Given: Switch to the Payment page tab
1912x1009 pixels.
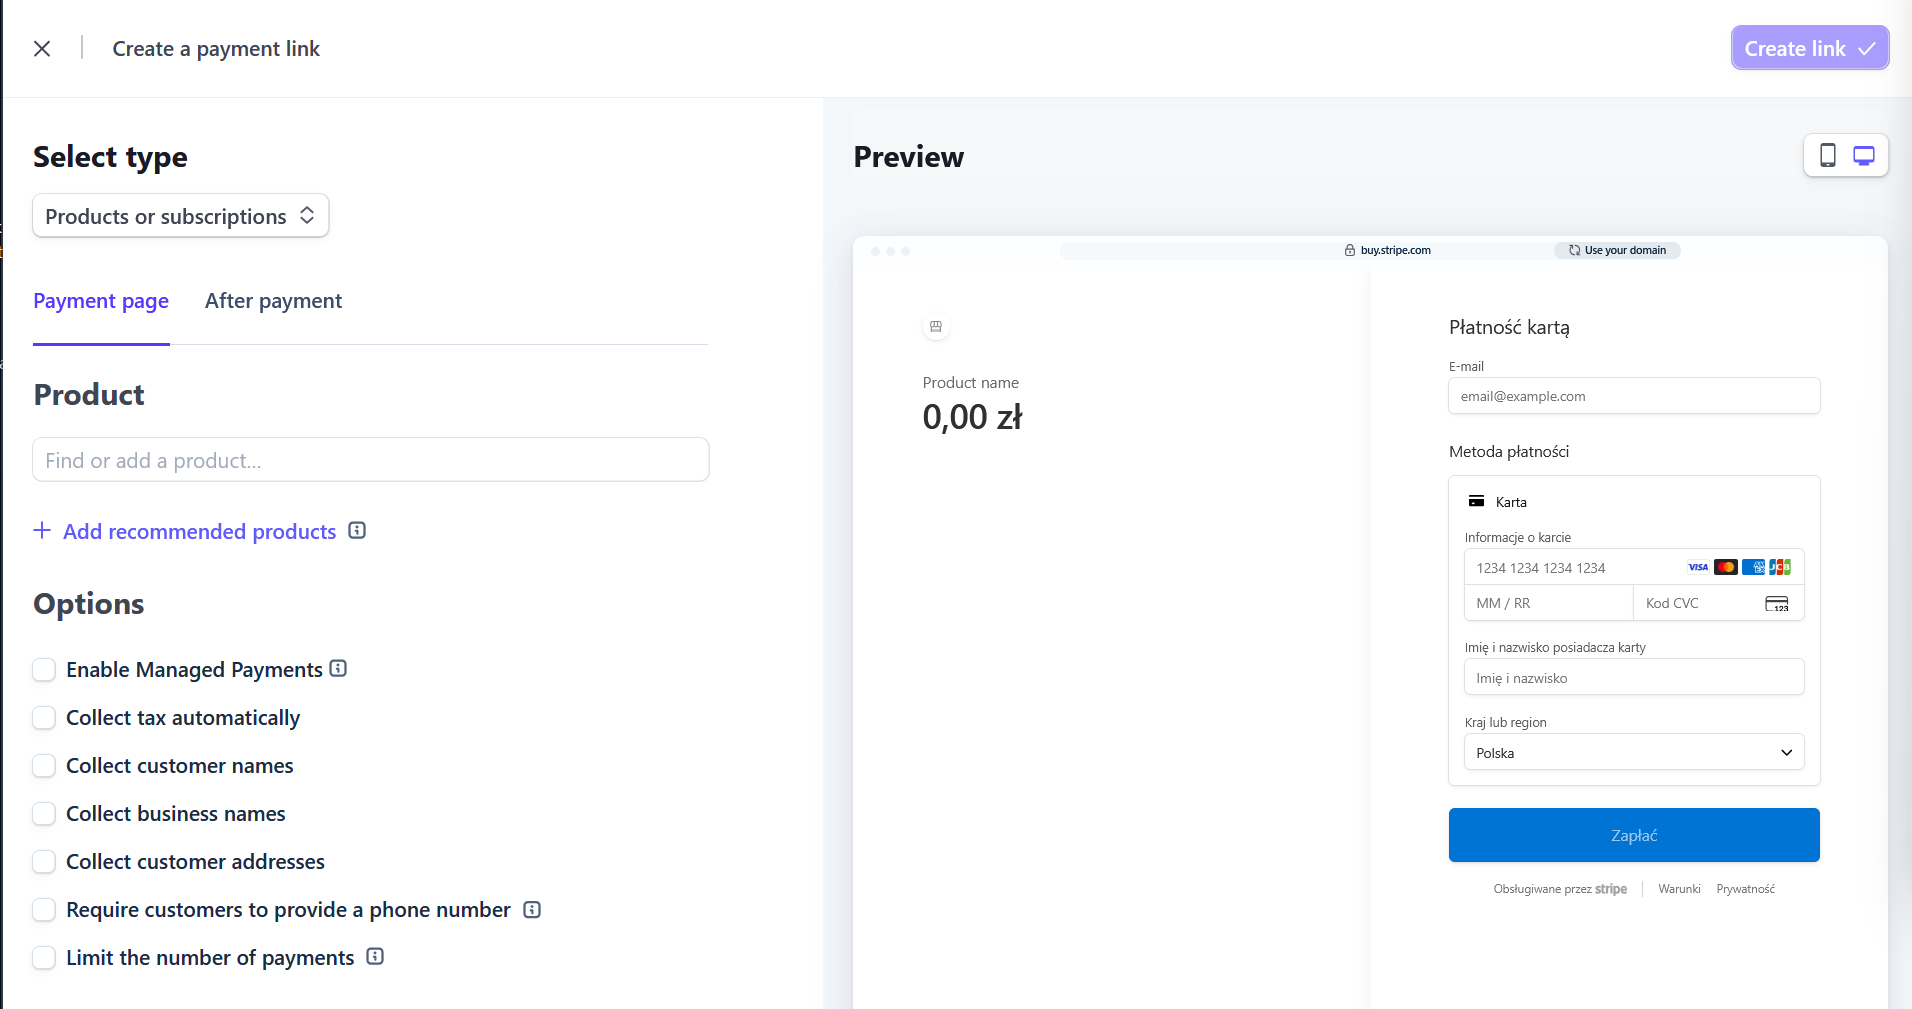Looking at the screenshot, I should [101, 301].
